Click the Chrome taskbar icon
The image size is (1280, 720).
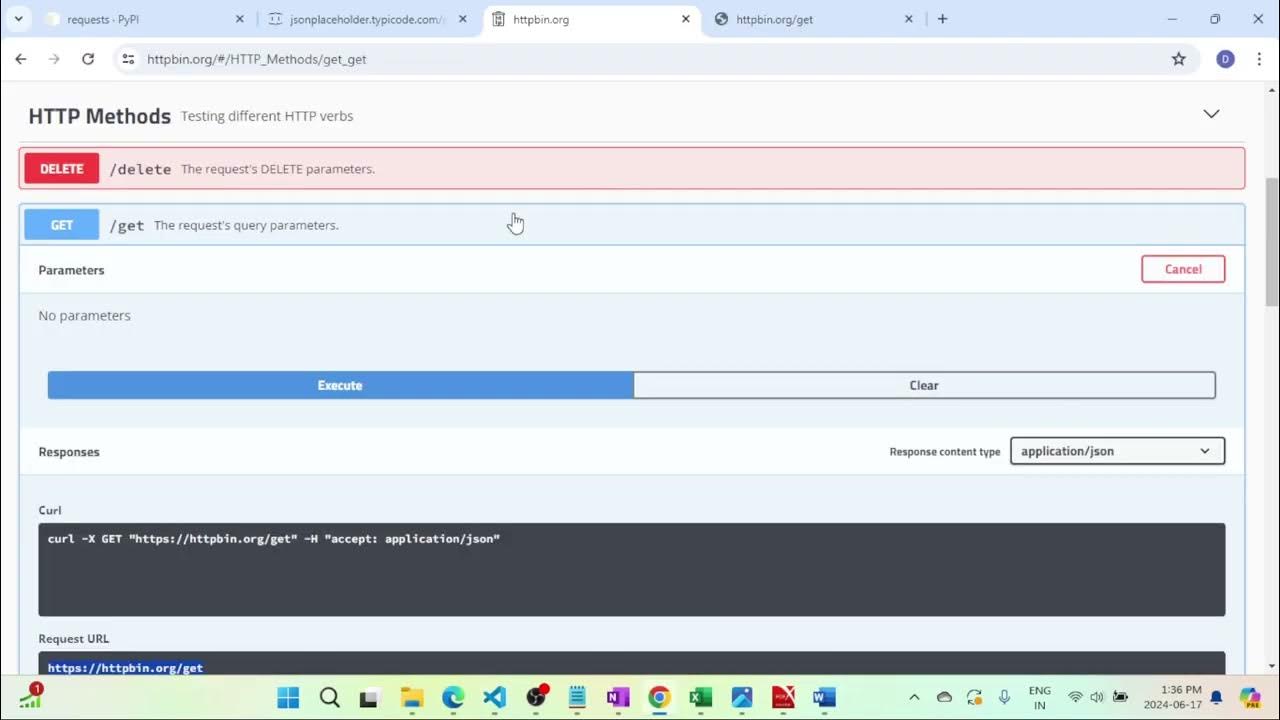pos(659,697)
